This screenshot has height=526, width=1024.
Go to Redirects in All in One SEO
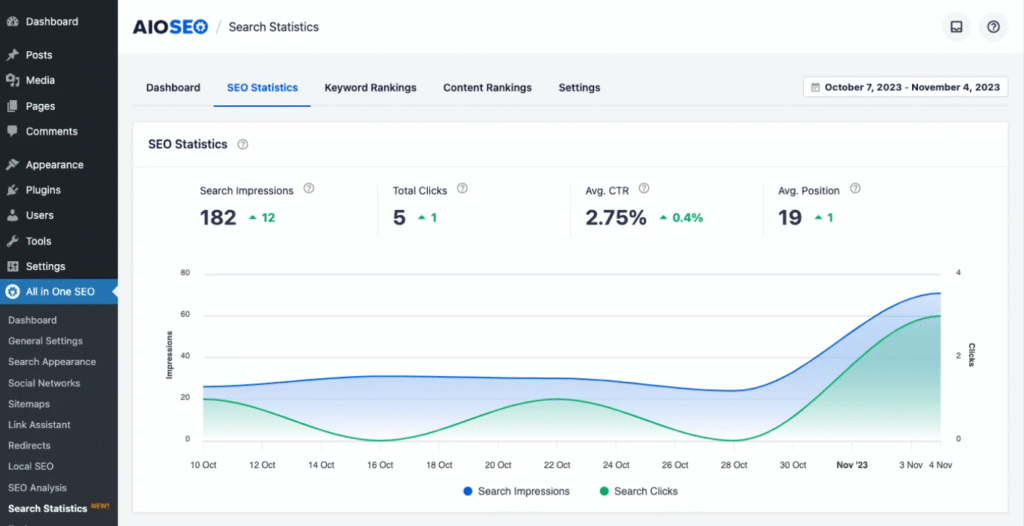pyautogui.click(x=29, y=446)
